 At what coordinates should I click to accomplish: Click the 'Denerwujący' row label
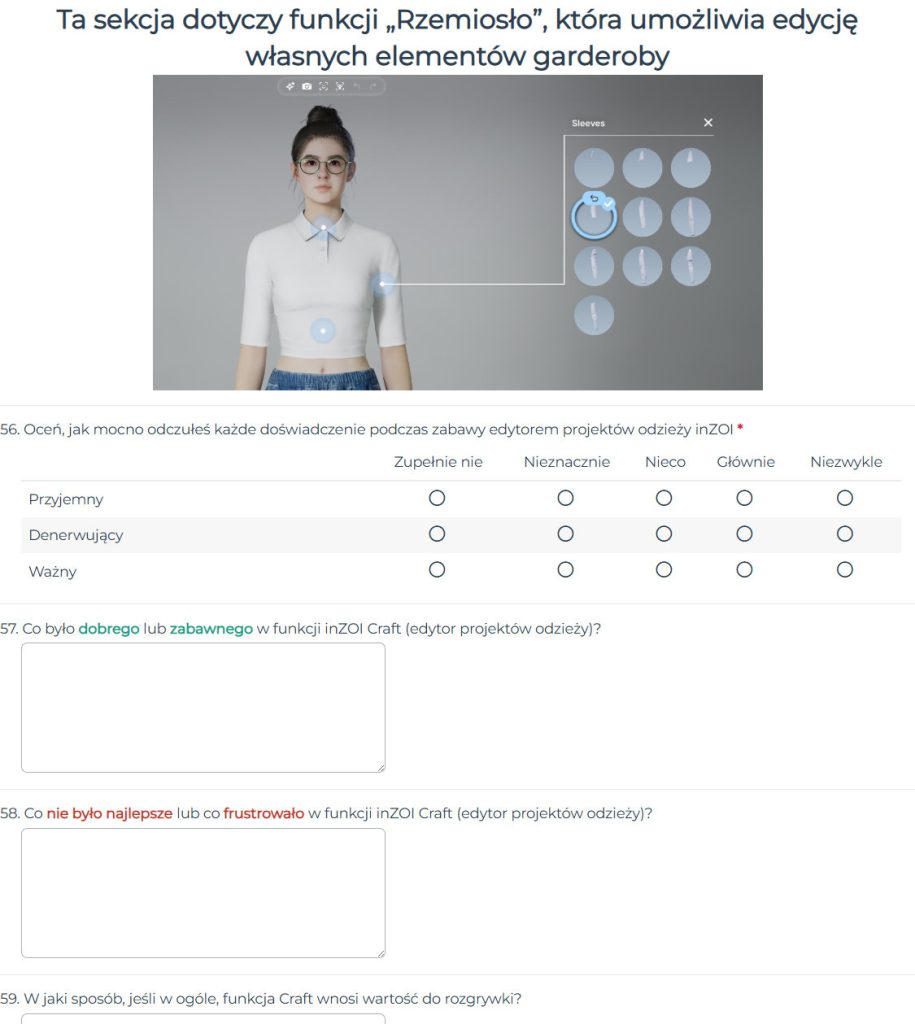pos(76,536)
